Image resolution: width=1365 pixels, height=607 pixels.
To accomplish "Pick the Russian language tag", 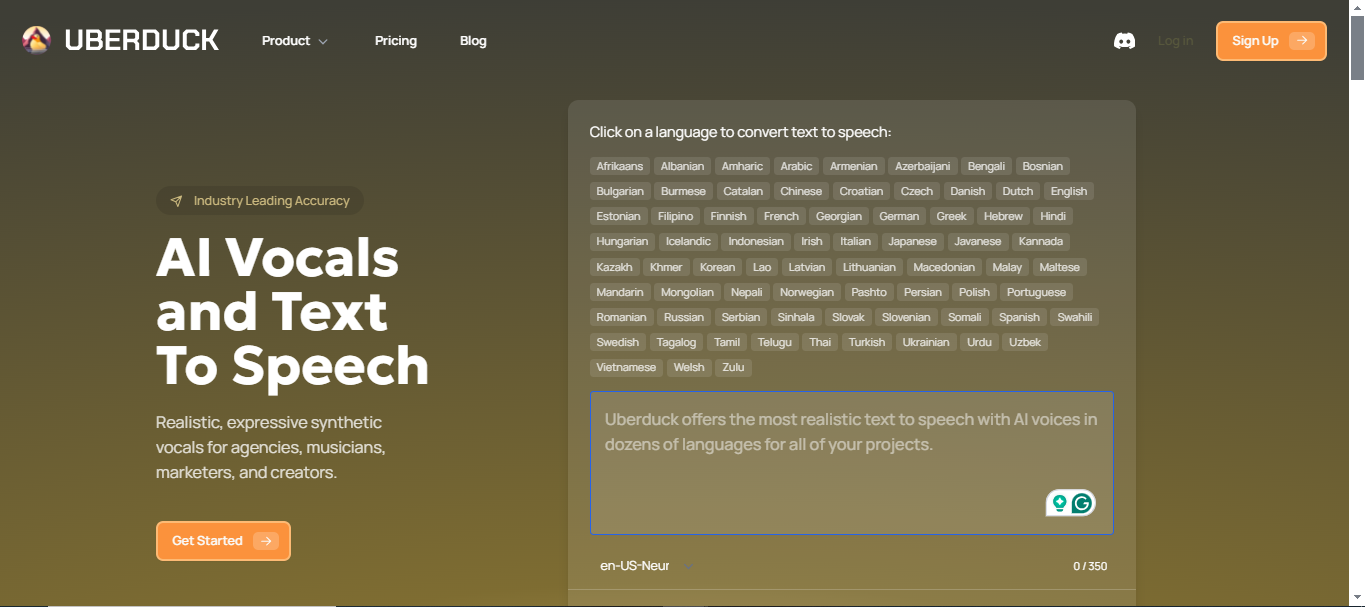I will (x=683, y=317).
